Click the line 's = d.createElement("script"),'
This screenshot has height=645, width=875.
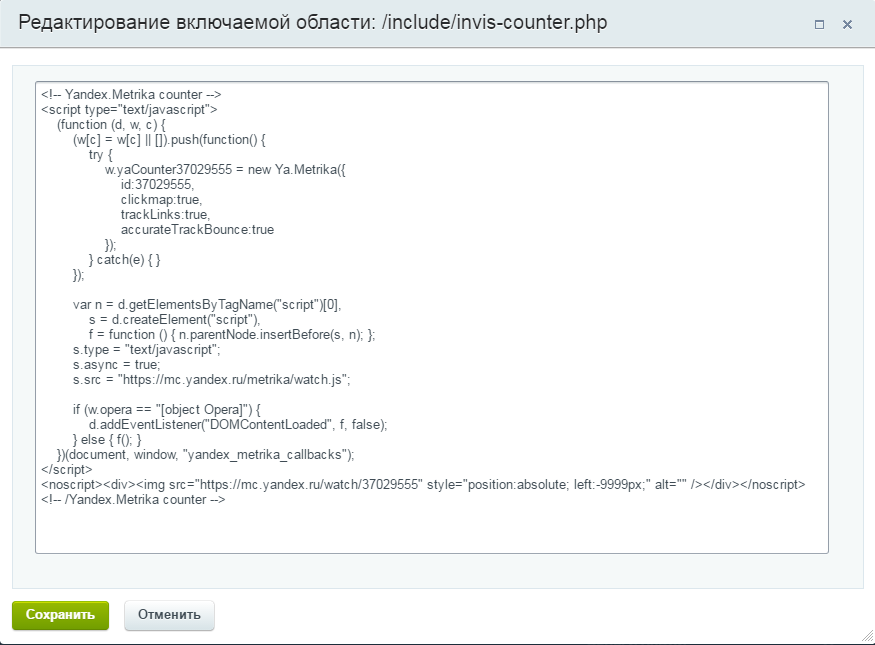(x=175, y=320)
